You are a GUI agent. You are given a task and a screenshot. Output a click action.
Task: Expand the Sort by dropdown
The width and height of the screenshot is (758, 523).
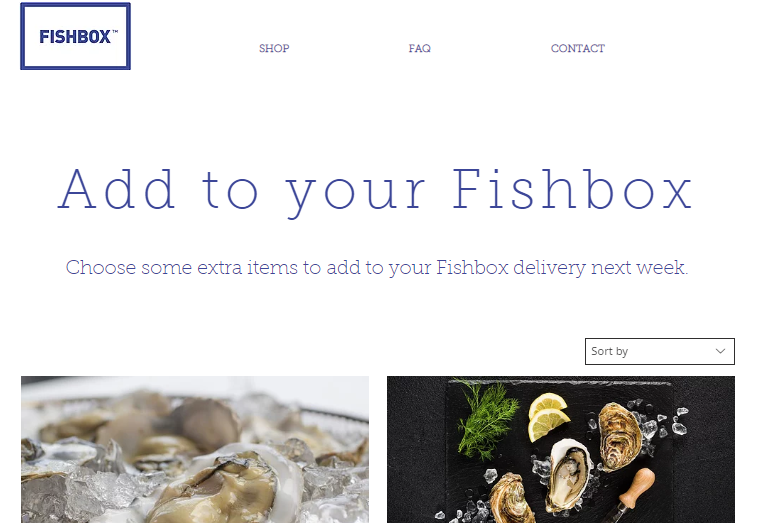660,351
